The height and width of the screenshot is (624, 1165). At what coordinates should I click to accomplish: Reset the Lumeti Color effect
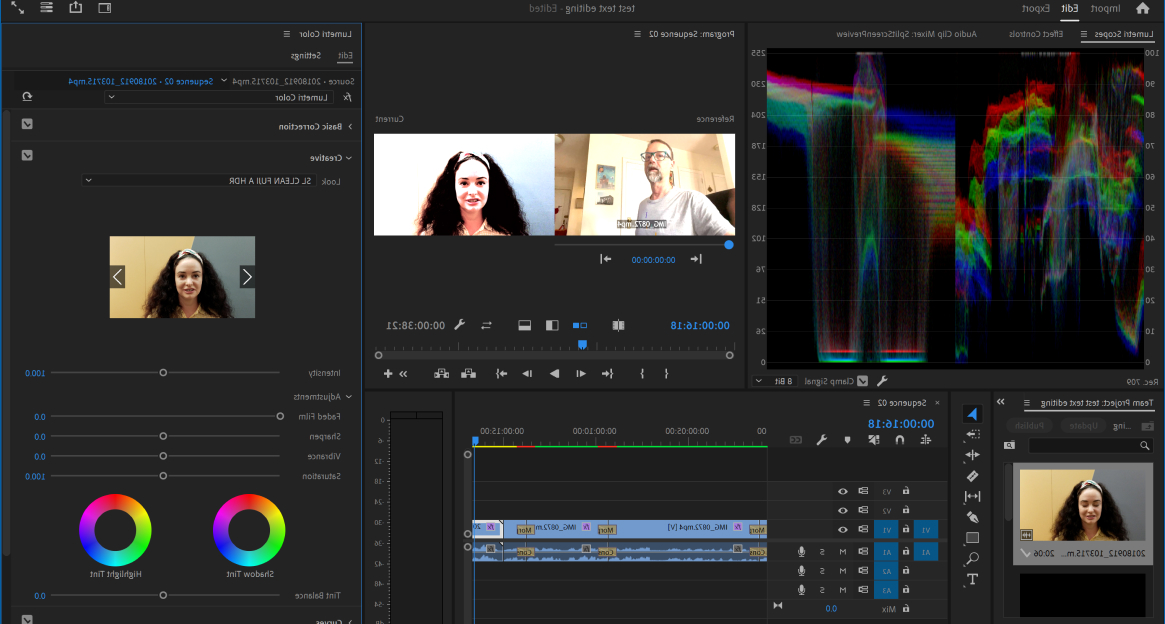tap(27, 97)
